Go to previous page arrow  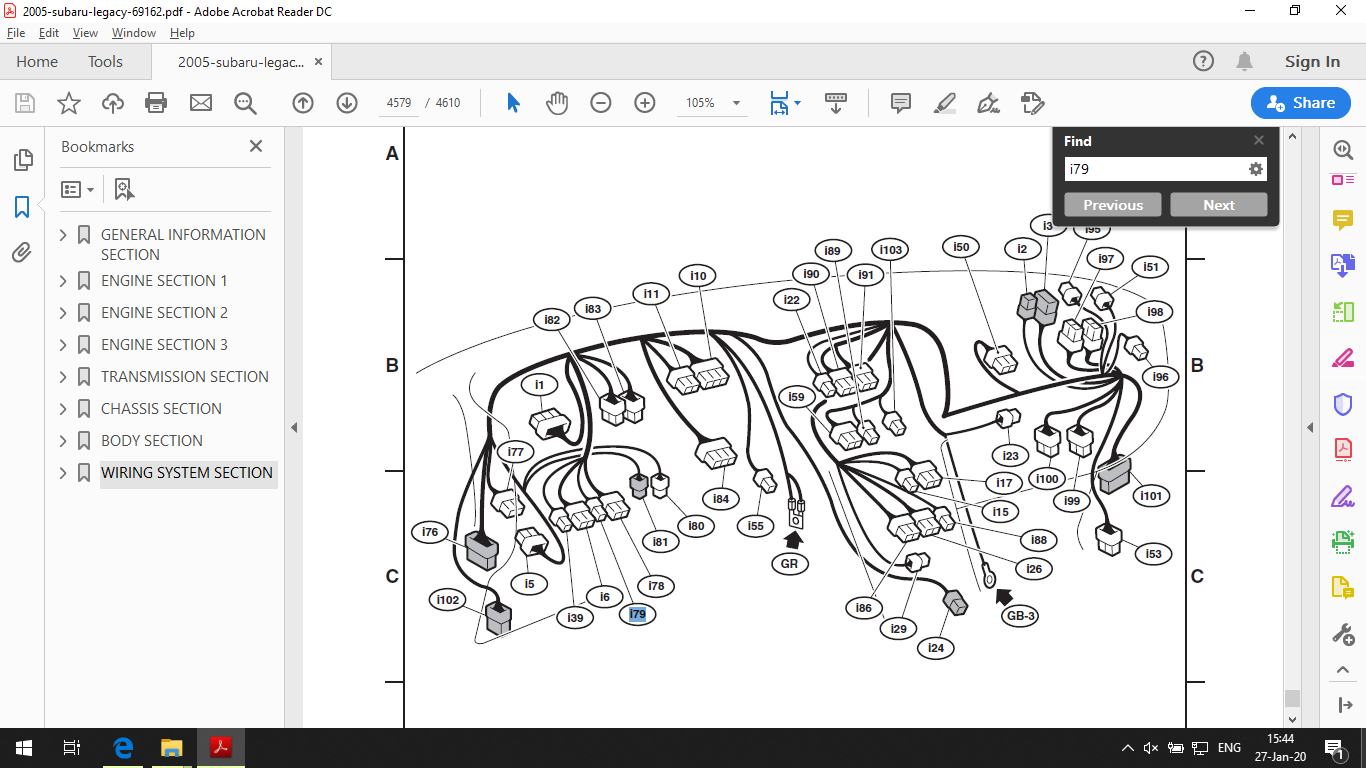pyautogui.click(x=303, y=103)
